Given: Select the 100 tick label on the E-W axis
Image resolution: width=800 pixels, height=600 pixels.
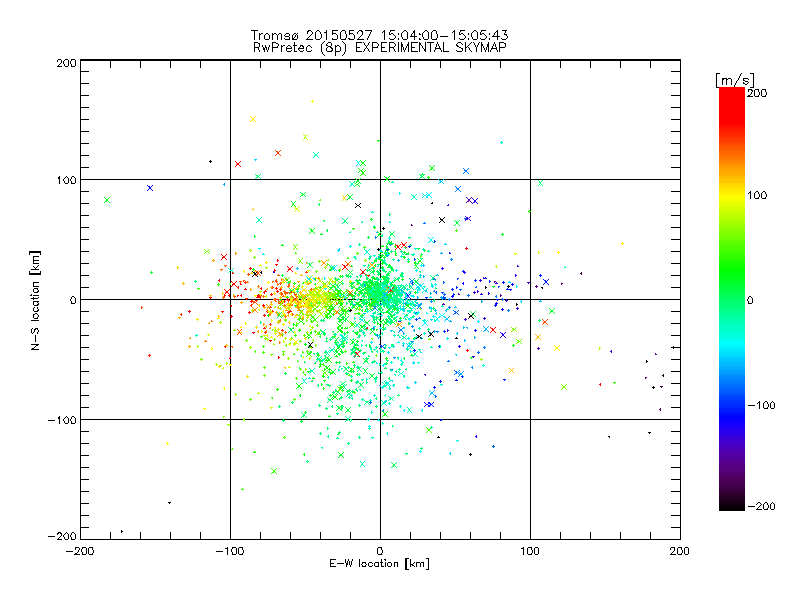Looking at the screenshot, I should pos(530,551).
